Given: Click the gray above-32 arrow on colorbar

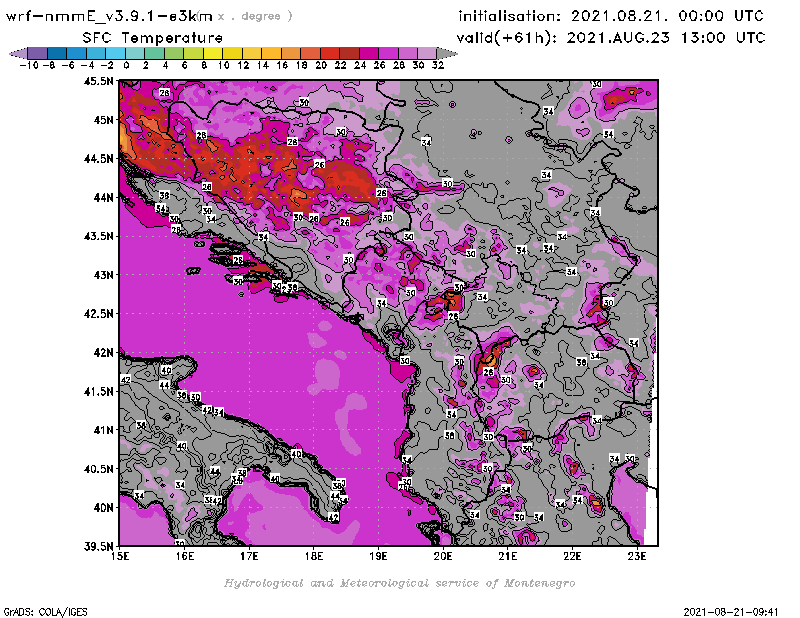Looking at the screenshot, I should [x=449, y=52].
